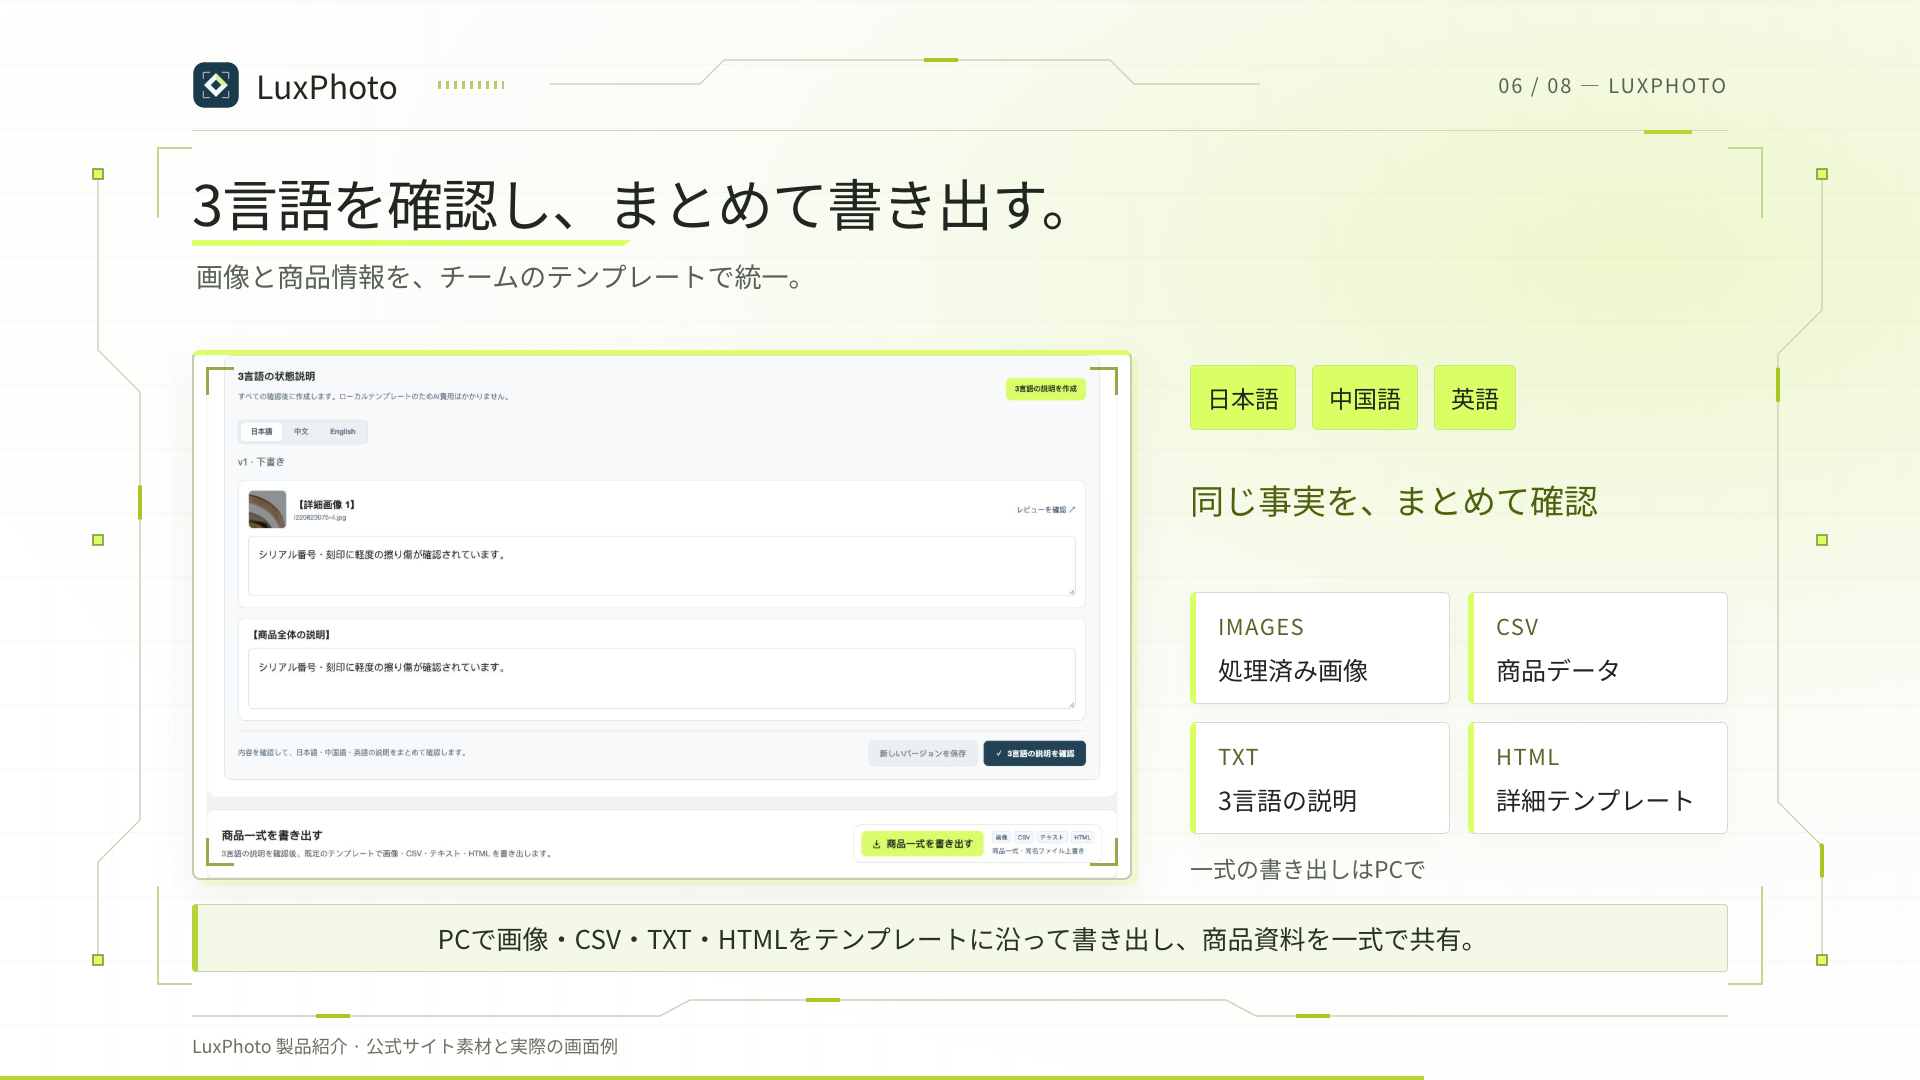This screenshot has height=1080, width=1920.
Task: Click the '一式の書き出しはPCで' note
Action: coord(1307,869)
